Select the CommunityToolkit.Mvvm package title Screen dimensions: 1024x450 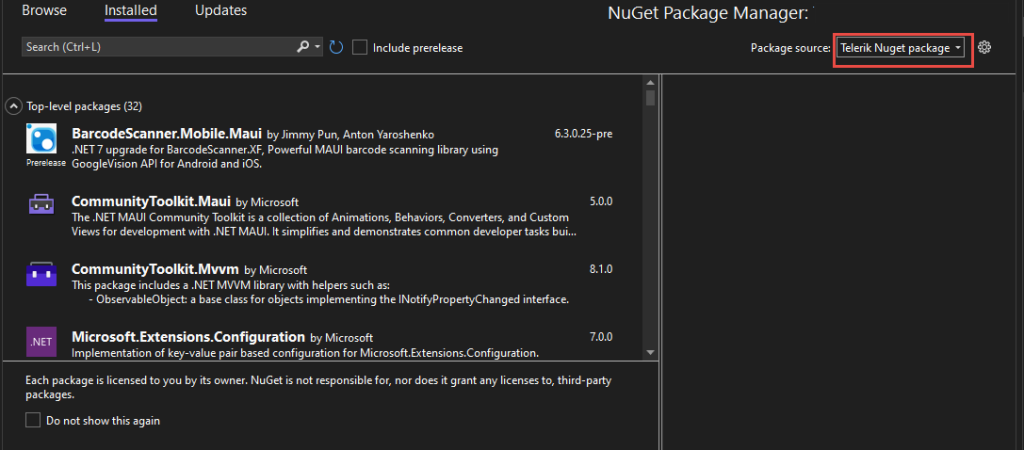[x=155, y=269]
